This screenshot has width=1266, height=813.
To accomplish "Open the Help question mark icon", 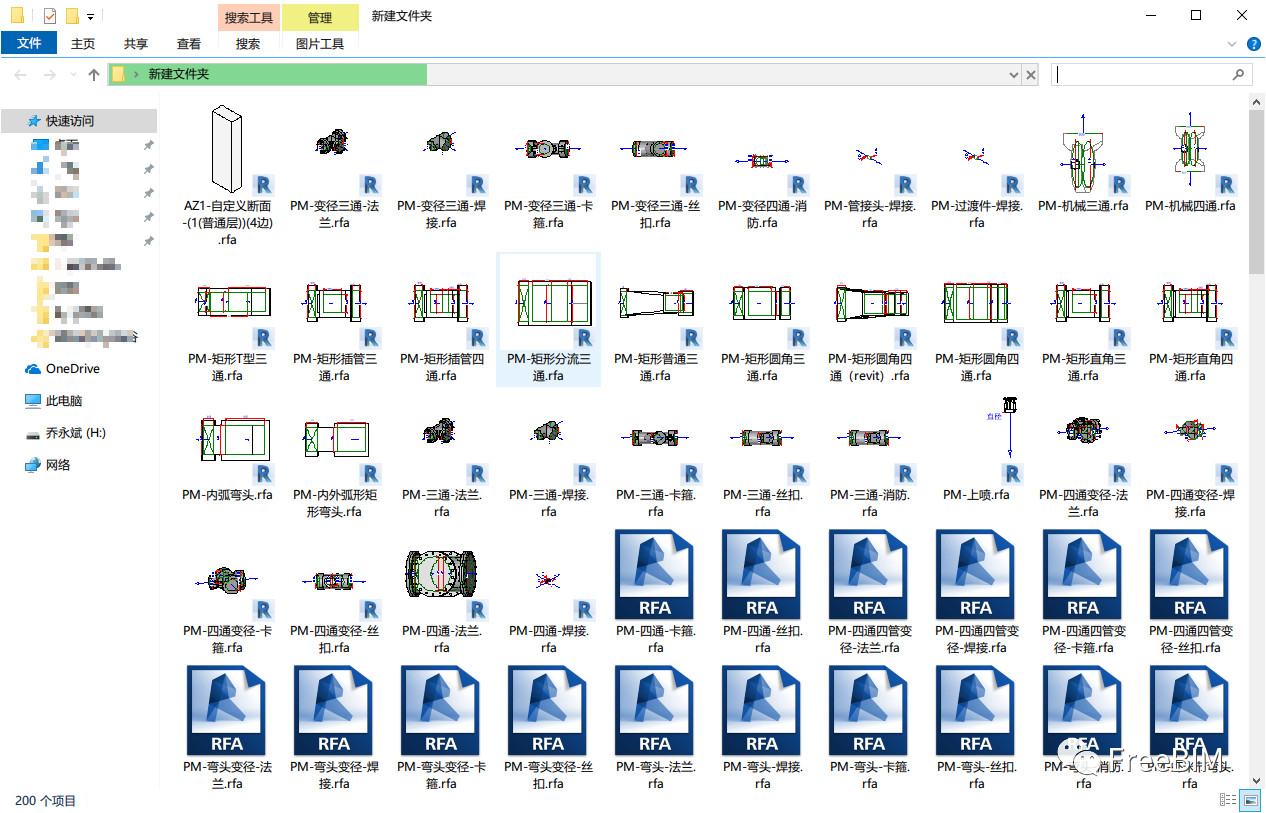I will [x=1253, y=44].
